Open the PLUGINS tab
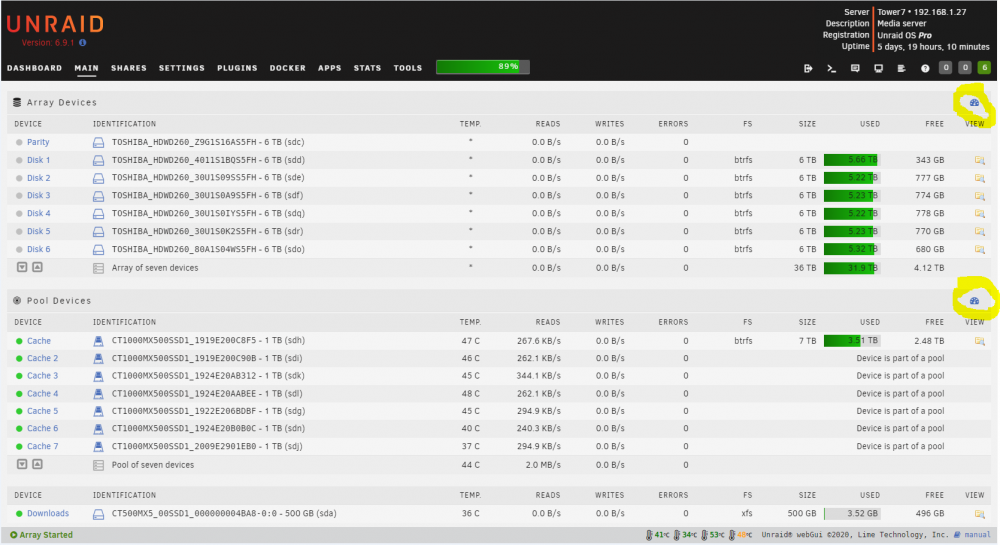The image size is (1000, 545). 237,68
